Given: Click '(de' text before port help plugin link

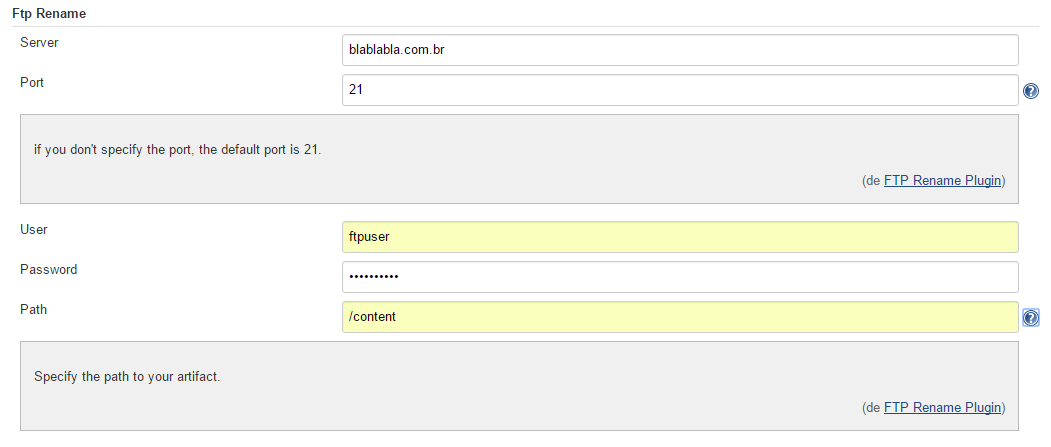Looking at the screenshot, I should (871, 180).
